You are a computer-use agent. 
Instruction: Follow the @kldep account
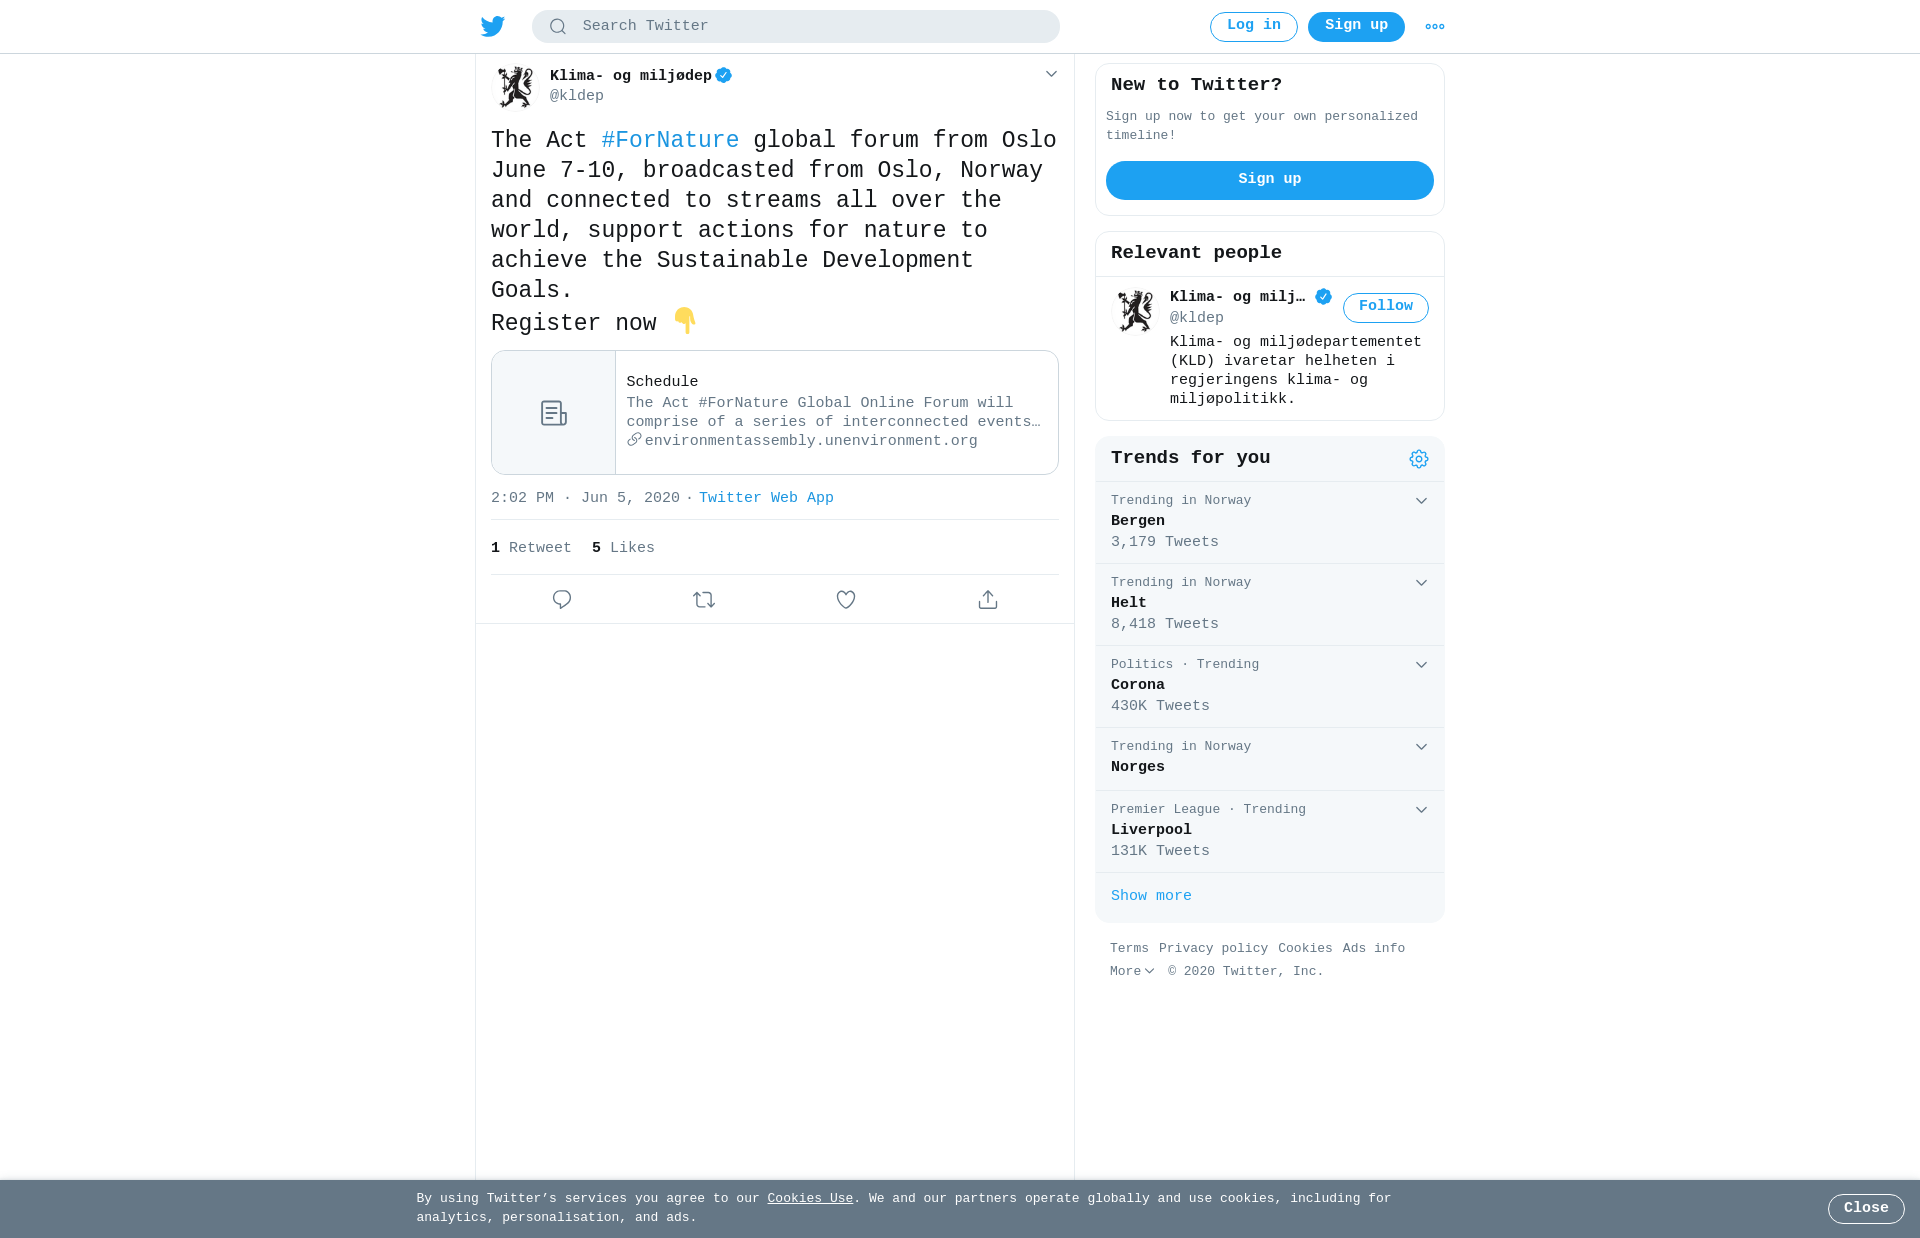pos(1385,307)
